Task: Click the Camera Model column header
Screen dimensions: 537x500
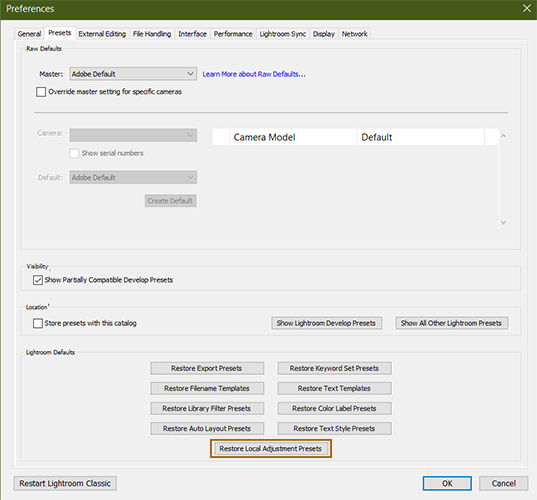Action: click(293, 137)
